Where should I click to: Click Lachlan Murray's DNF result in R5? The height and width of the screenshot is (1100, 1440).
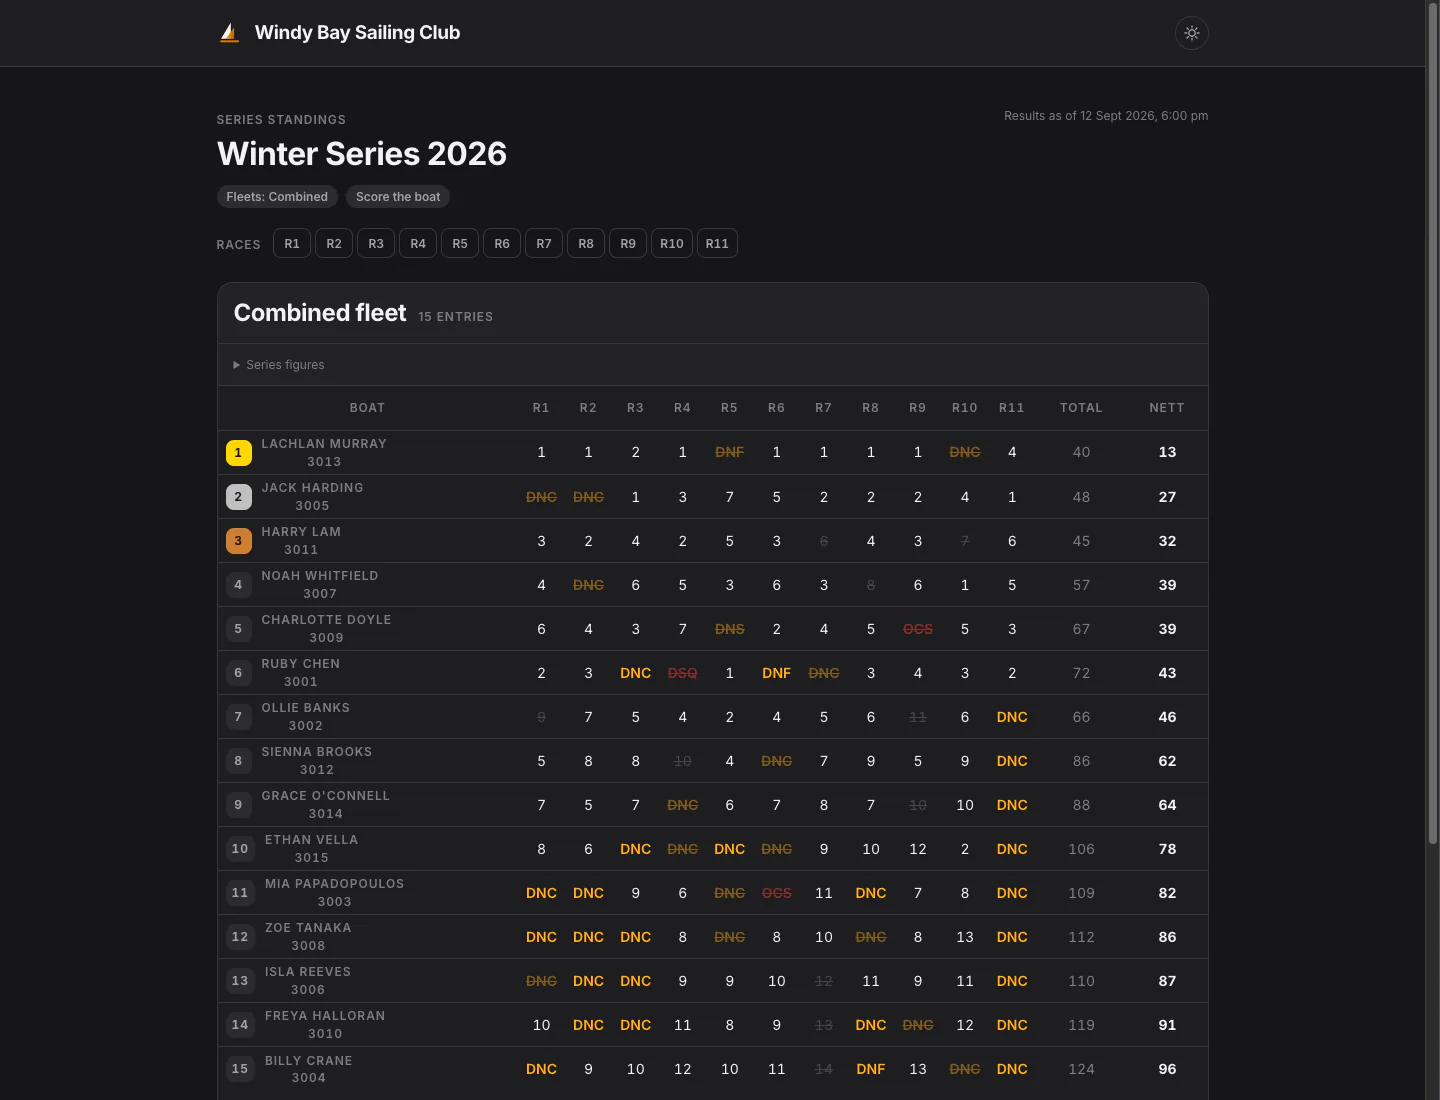729,453
